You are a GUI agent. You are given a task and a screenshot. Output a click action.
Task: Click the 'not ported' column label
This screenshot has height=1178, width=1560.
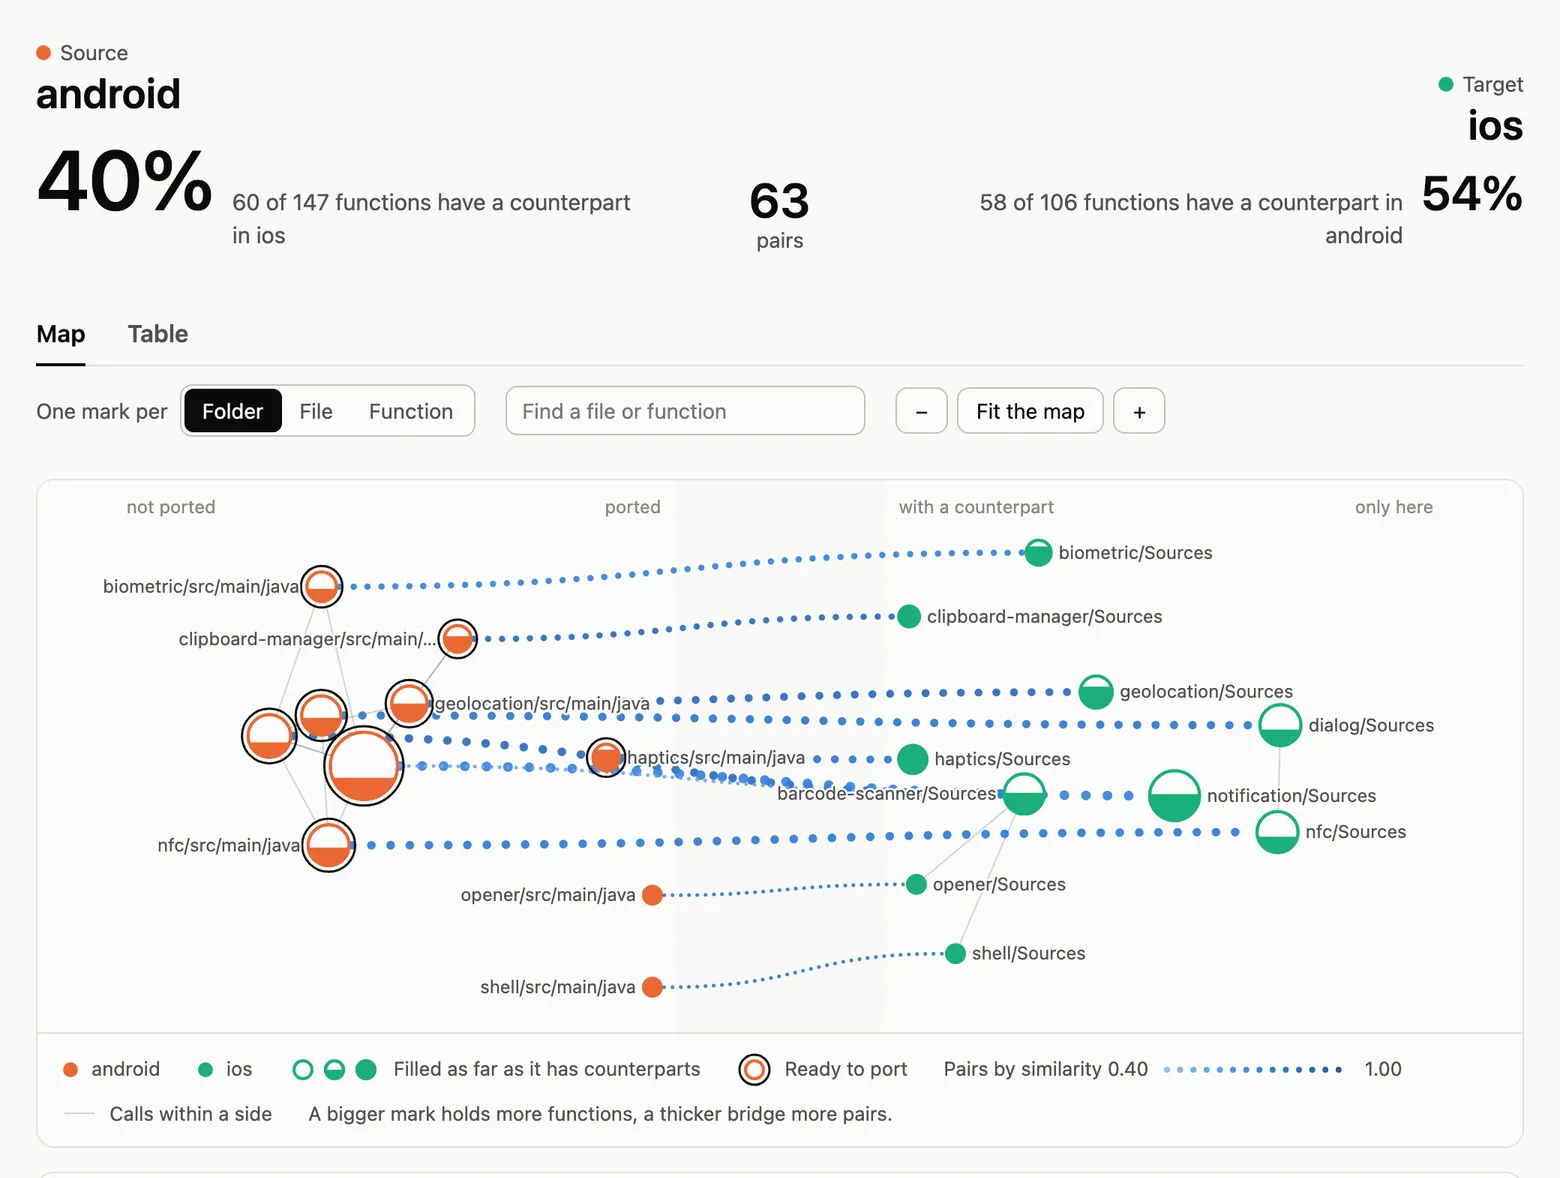(x=171, y=507)
